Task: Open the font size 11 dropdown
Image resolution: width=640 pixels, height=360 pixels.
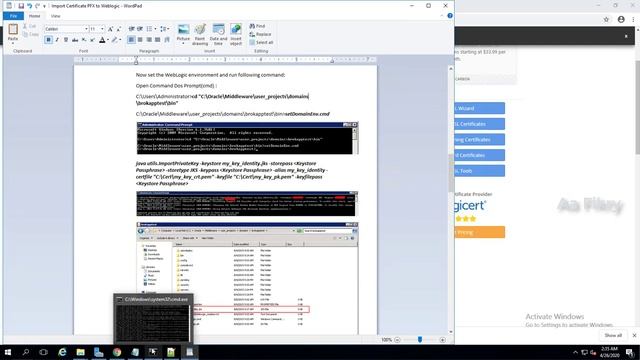Action: coord(102,29)
